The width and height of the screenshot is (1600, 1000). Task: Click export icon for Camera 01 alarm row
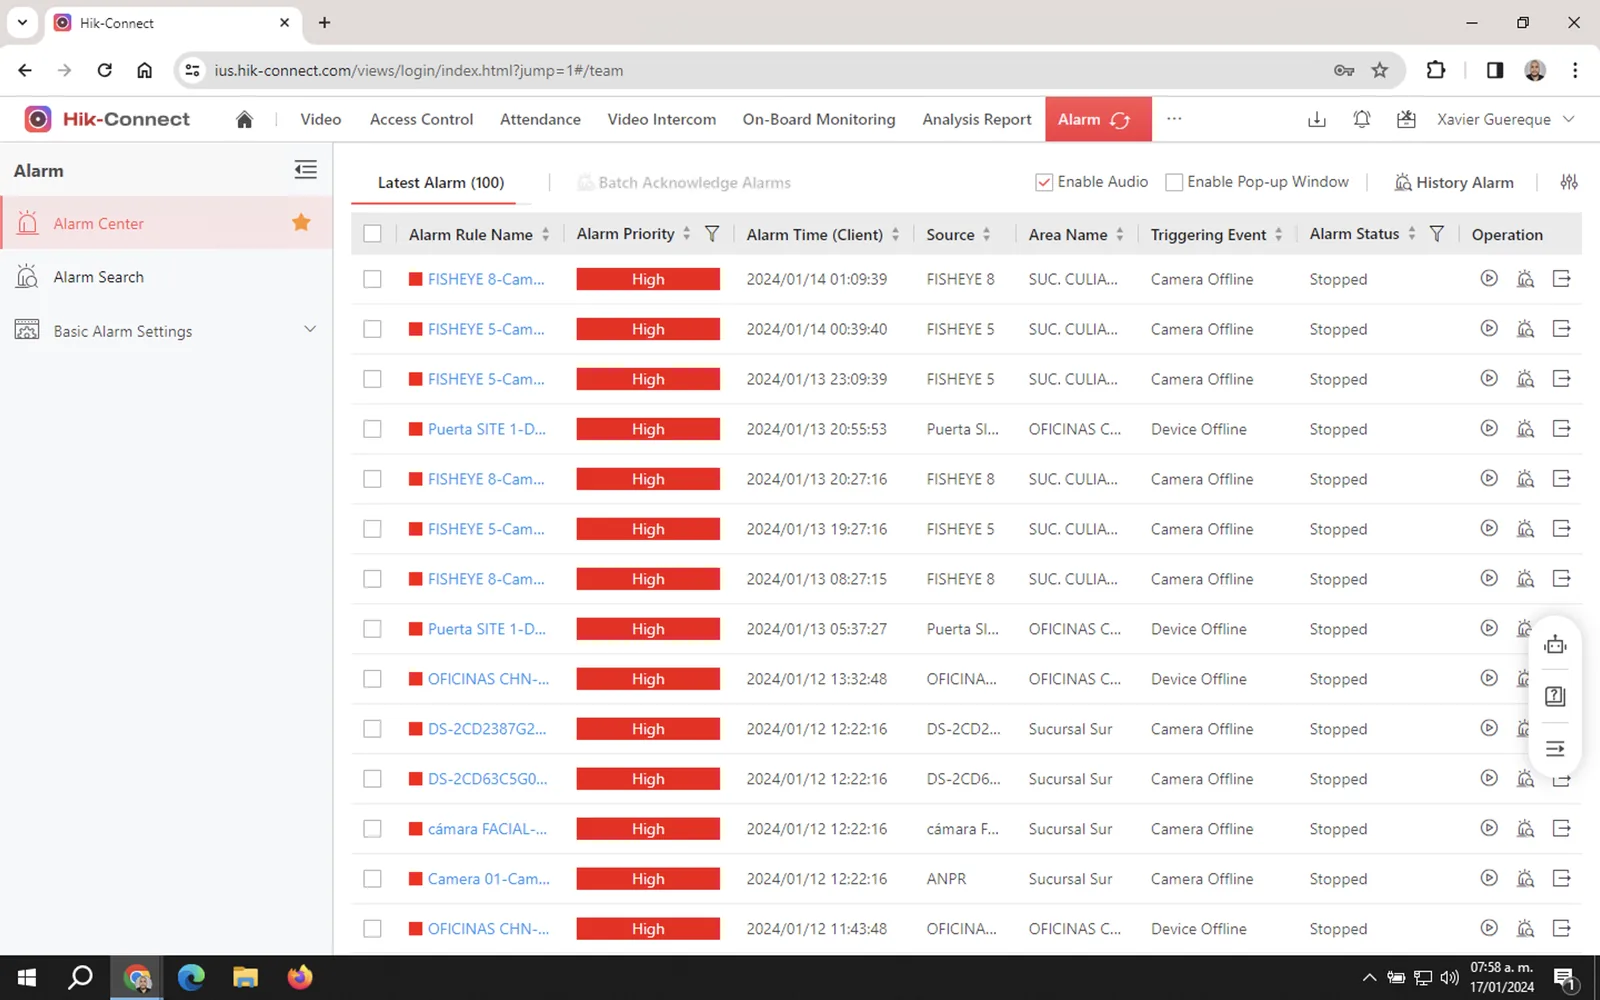tap(1561, 878)
